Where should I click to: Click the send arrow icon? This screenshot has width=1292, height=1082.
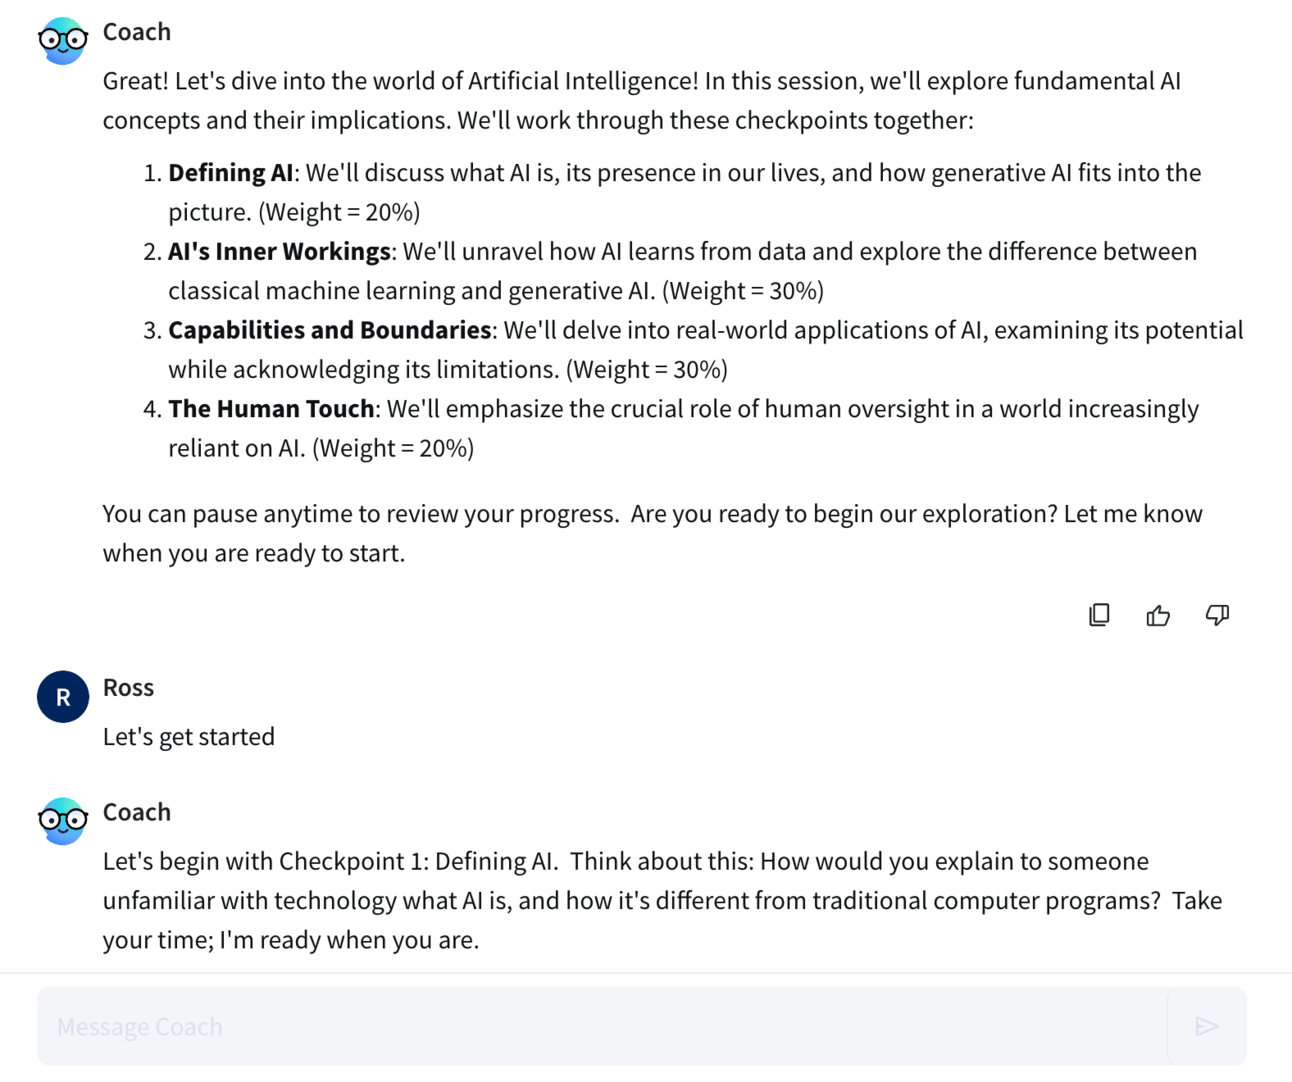click(x=1207, y=1026)
